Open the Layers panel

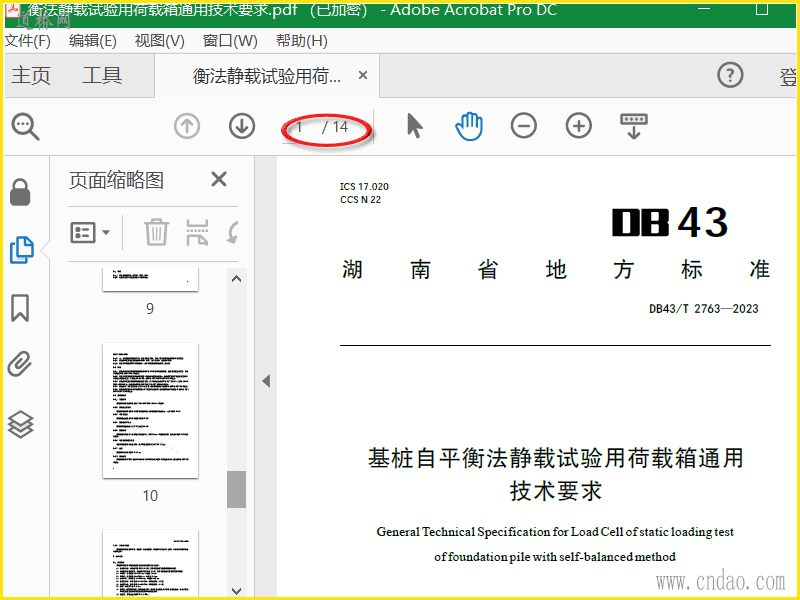[x=21, y=424]
